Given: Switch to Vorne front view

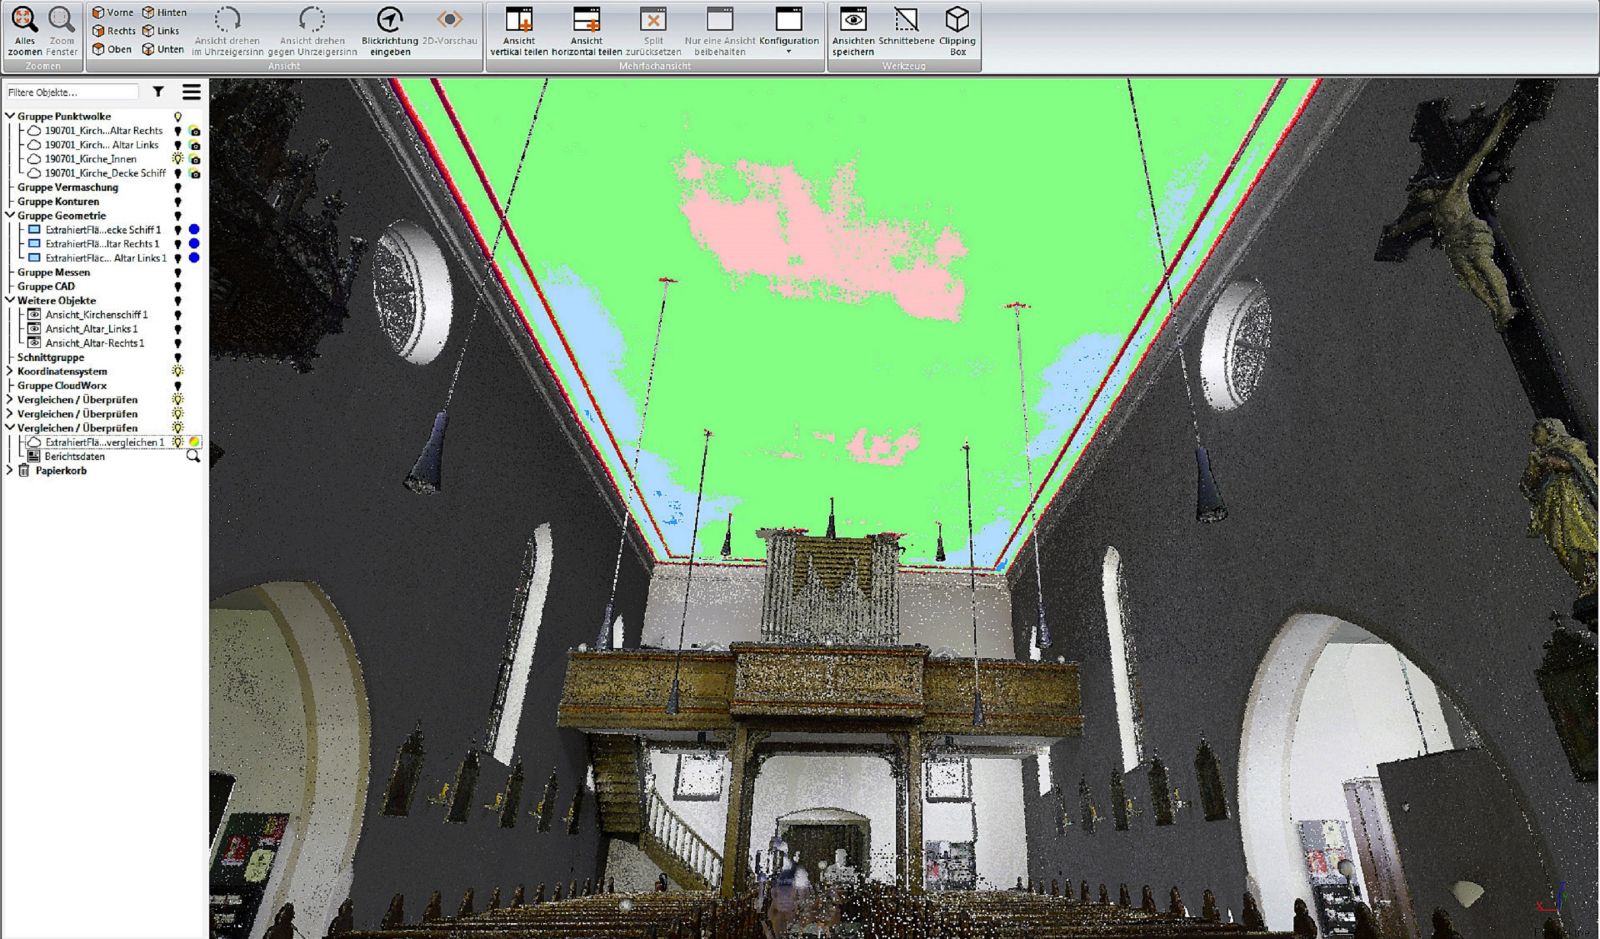Looking at the screenshot, I should 112,13.
